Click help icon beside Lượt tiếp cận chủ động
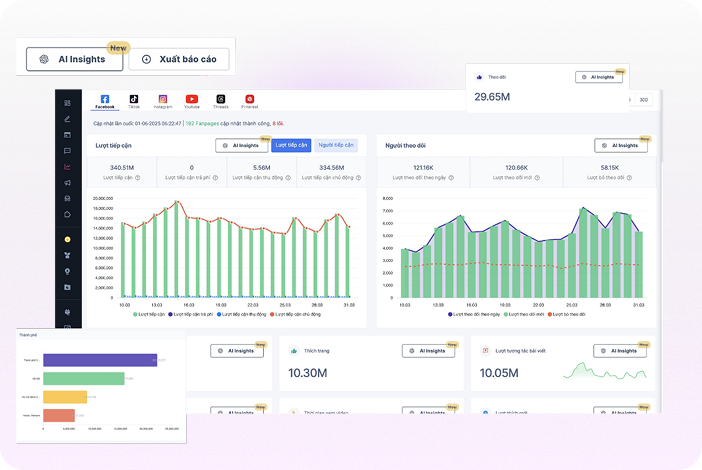 pos(358,178)
